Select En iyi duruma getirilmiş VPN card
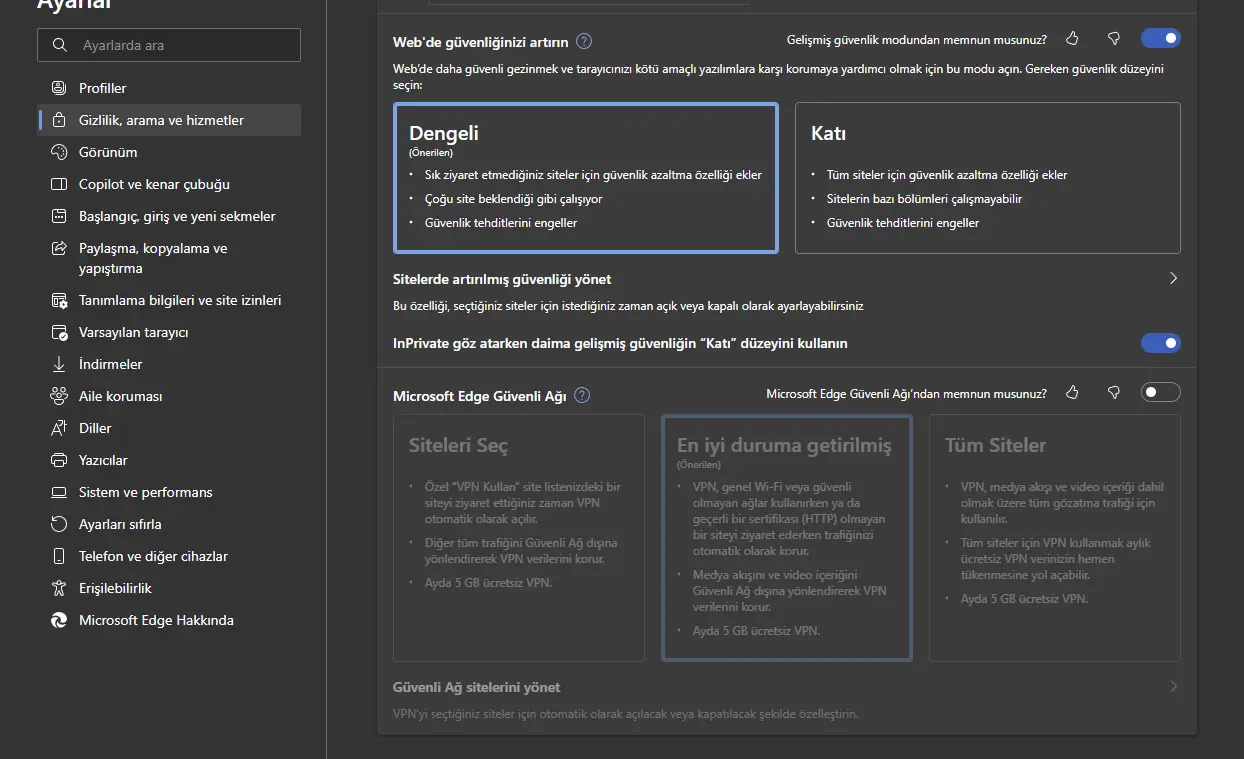The image size is (1244, 759). coord(787,538)
